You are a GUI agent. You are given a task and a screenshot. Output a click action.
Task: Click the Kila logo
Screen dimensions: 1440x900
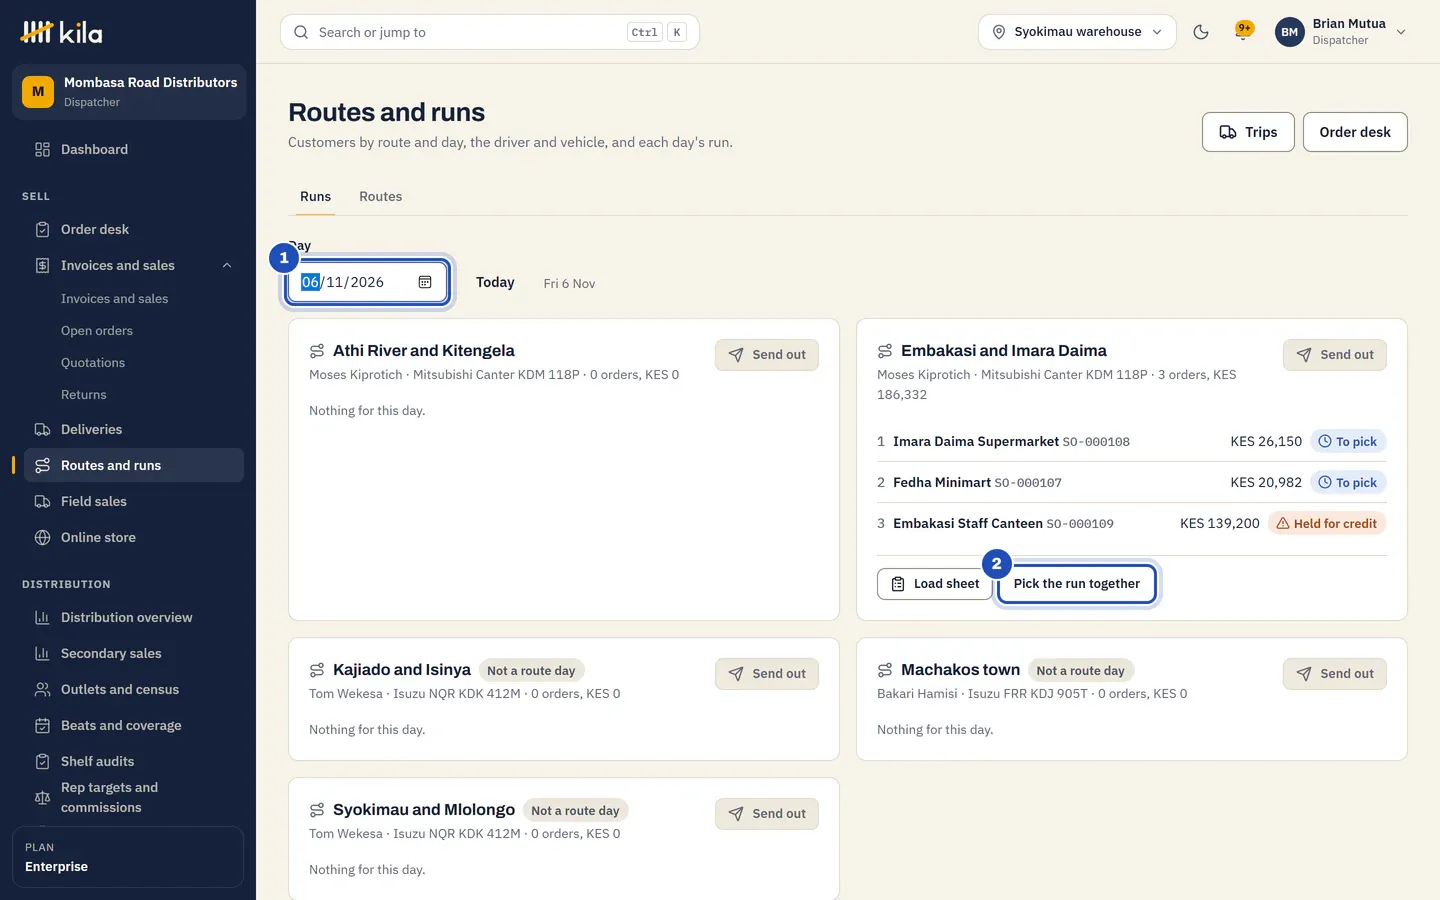[61, 32]
